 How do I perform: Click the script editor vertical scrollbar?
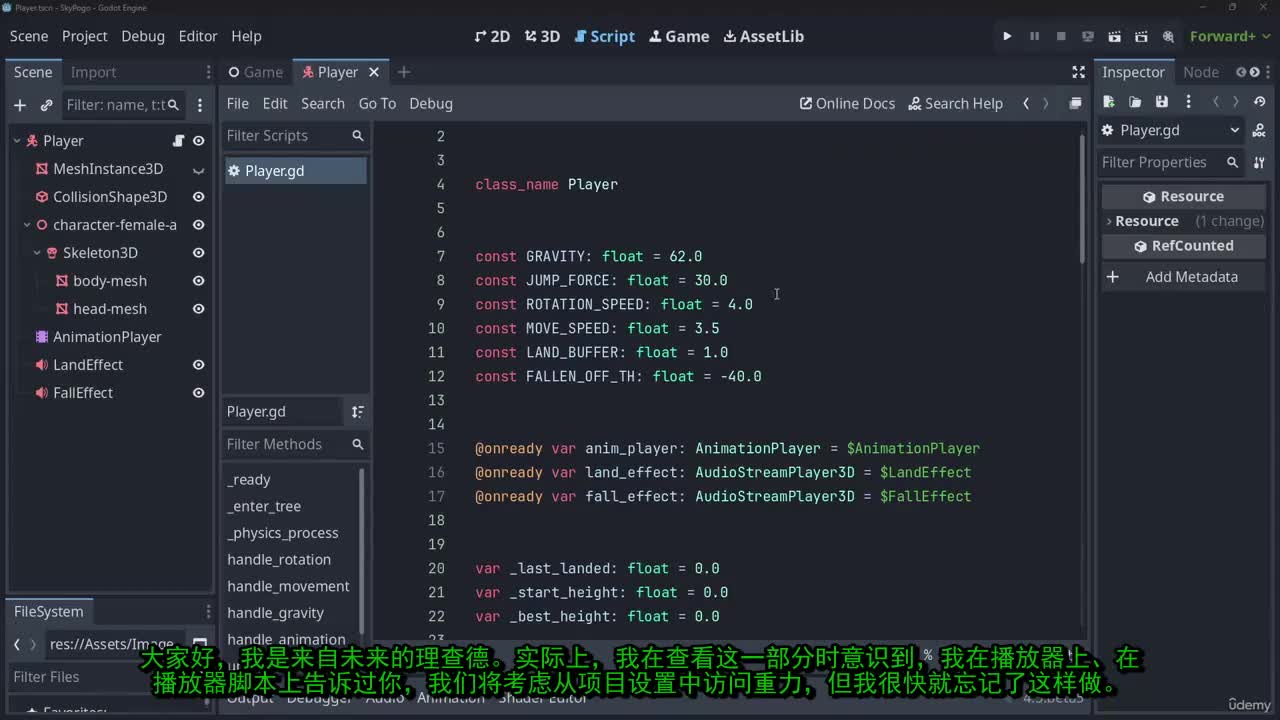[1081, 200]
